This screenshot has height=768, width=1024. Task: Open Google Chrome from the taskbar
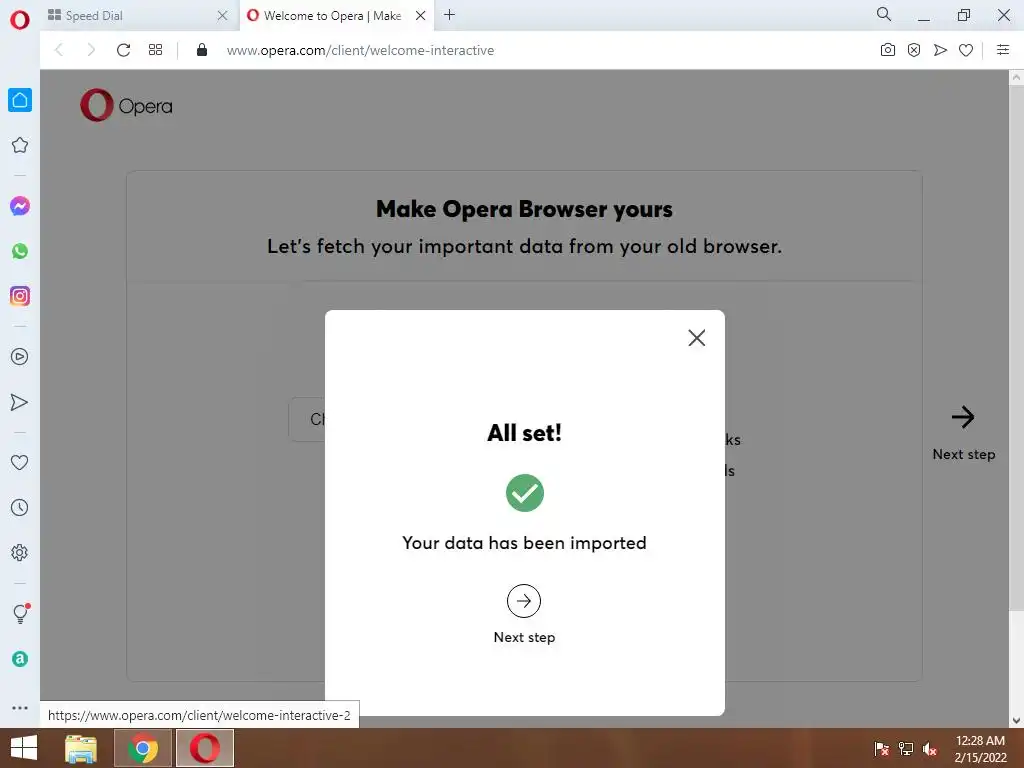tap(143, 748)
